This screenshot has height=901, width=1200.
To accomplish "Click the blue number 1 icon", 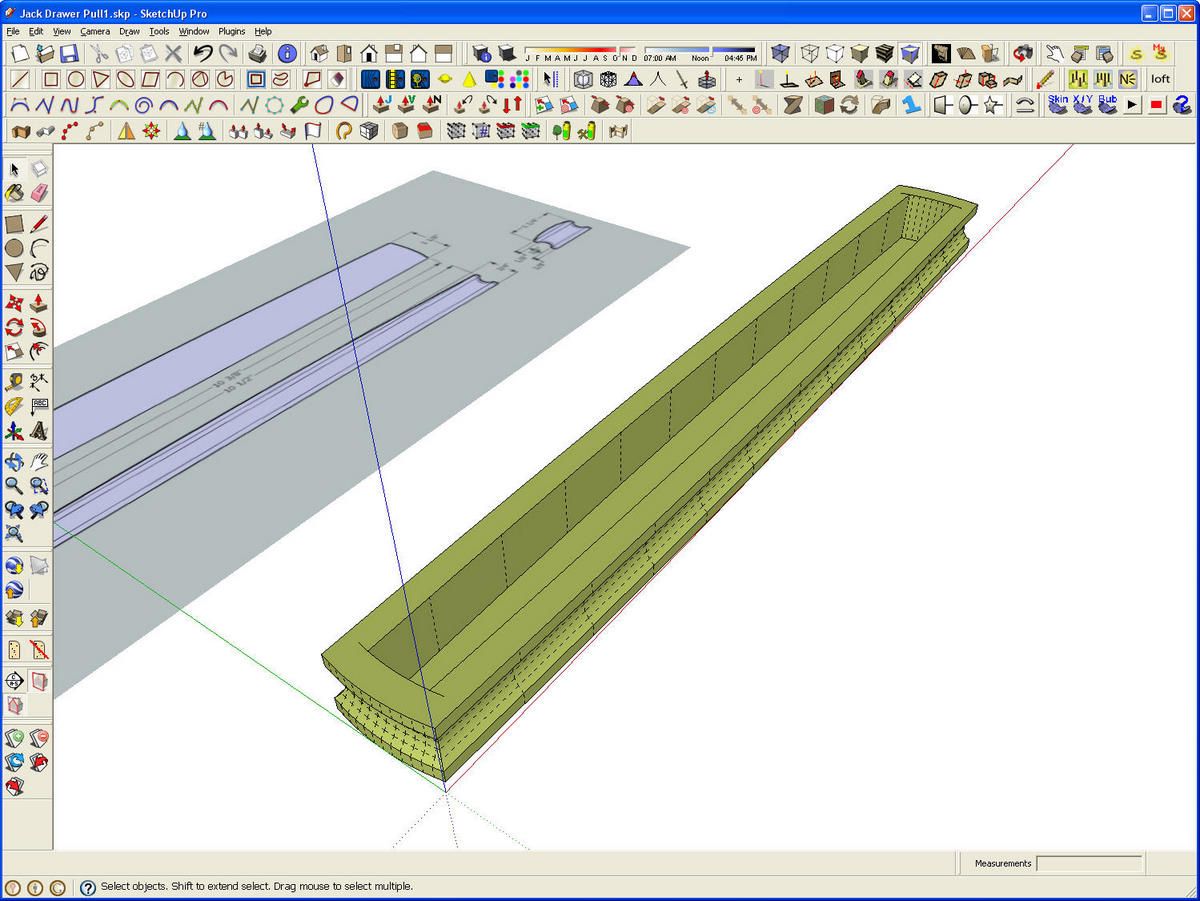I will tap(911, 104).
